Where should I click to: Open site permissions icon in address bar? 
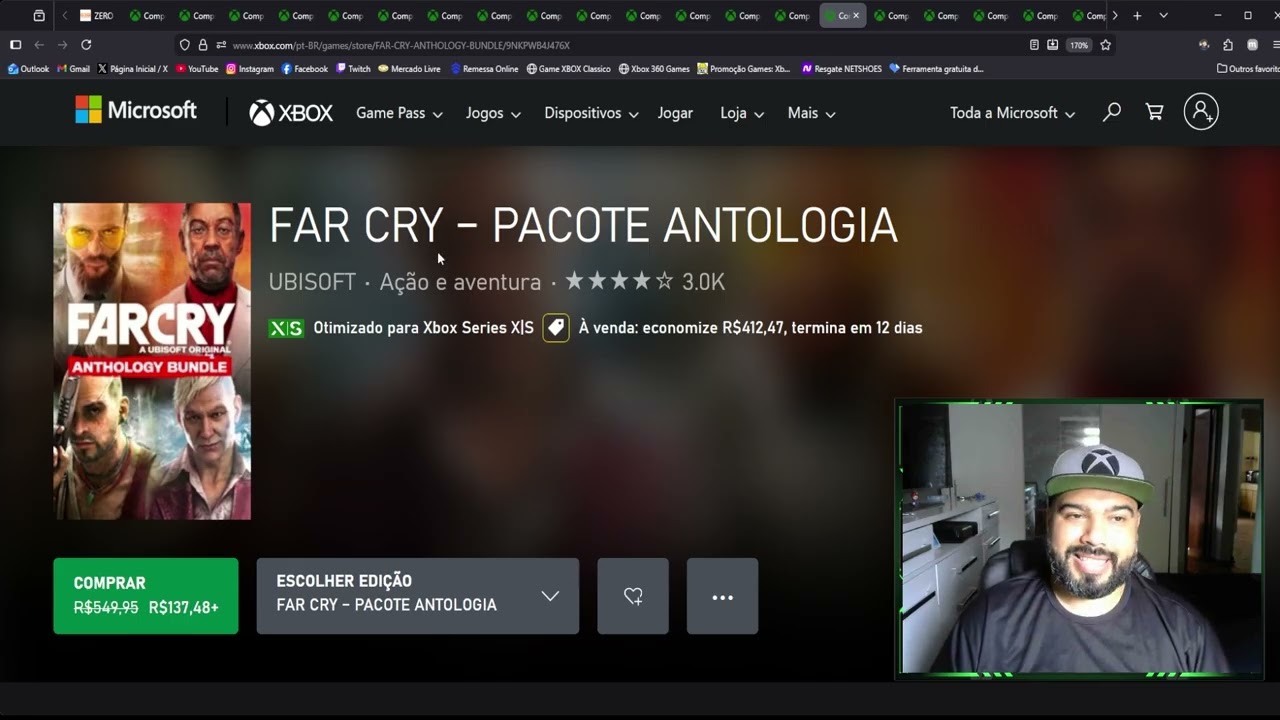[221, 45]
